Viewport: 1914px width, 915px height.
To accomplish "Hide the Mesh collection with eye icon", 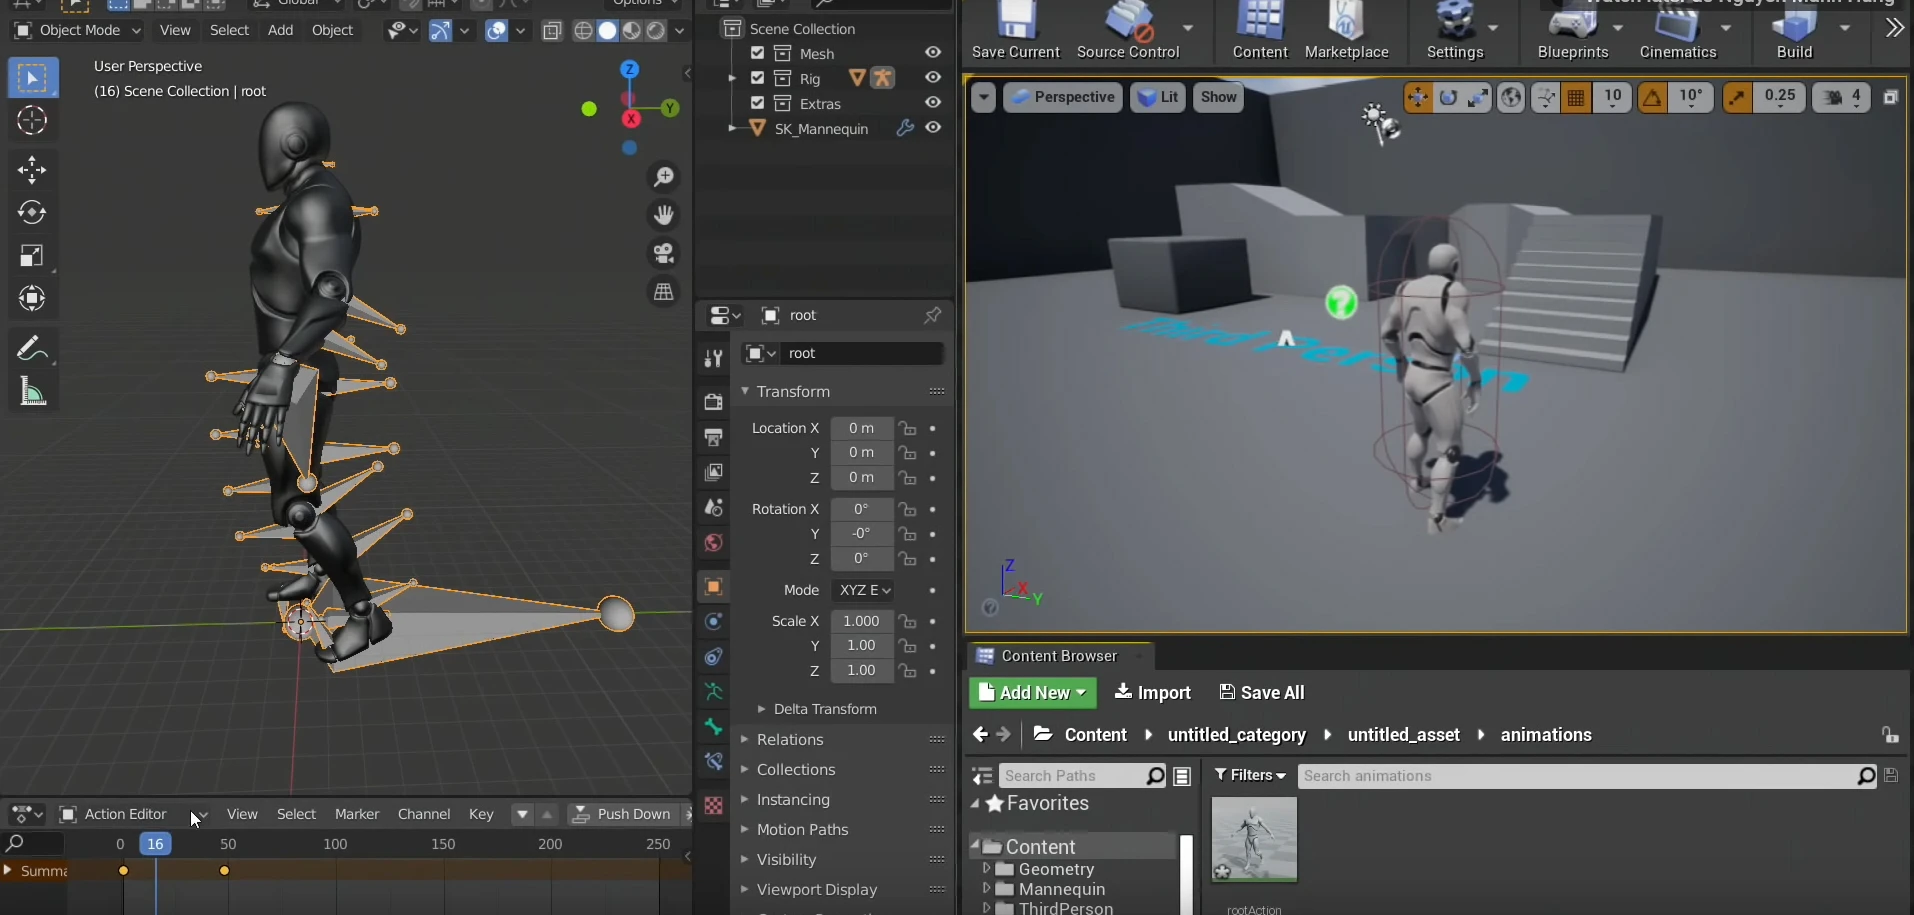I will [x=933, y=53].
